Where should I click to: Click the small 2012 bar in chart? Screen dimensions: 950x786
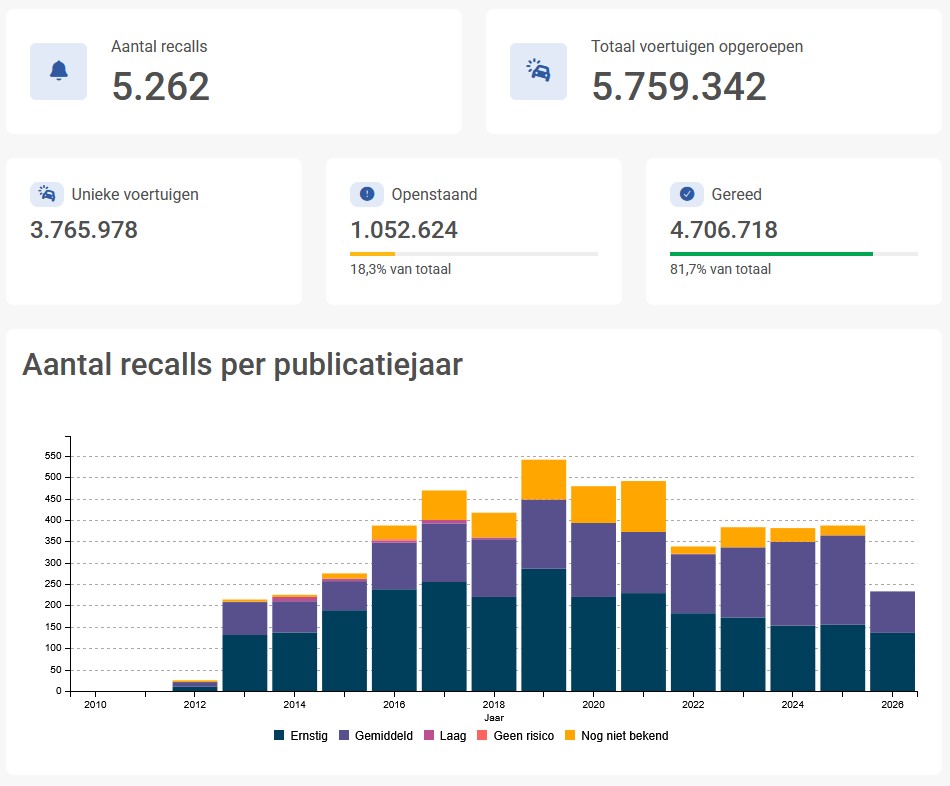tap(194, 685)
